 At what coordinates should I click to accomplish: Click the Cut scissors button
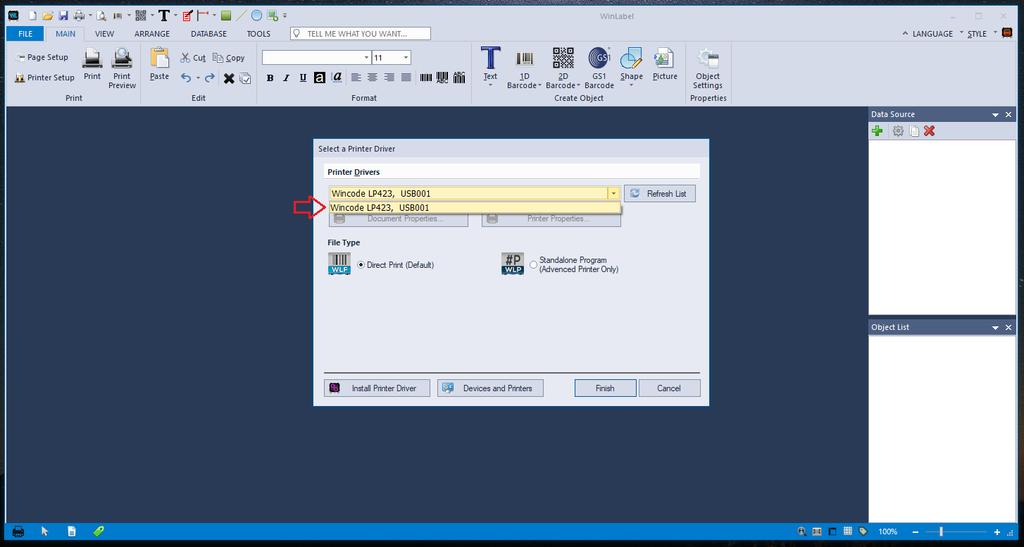(193, 58)
